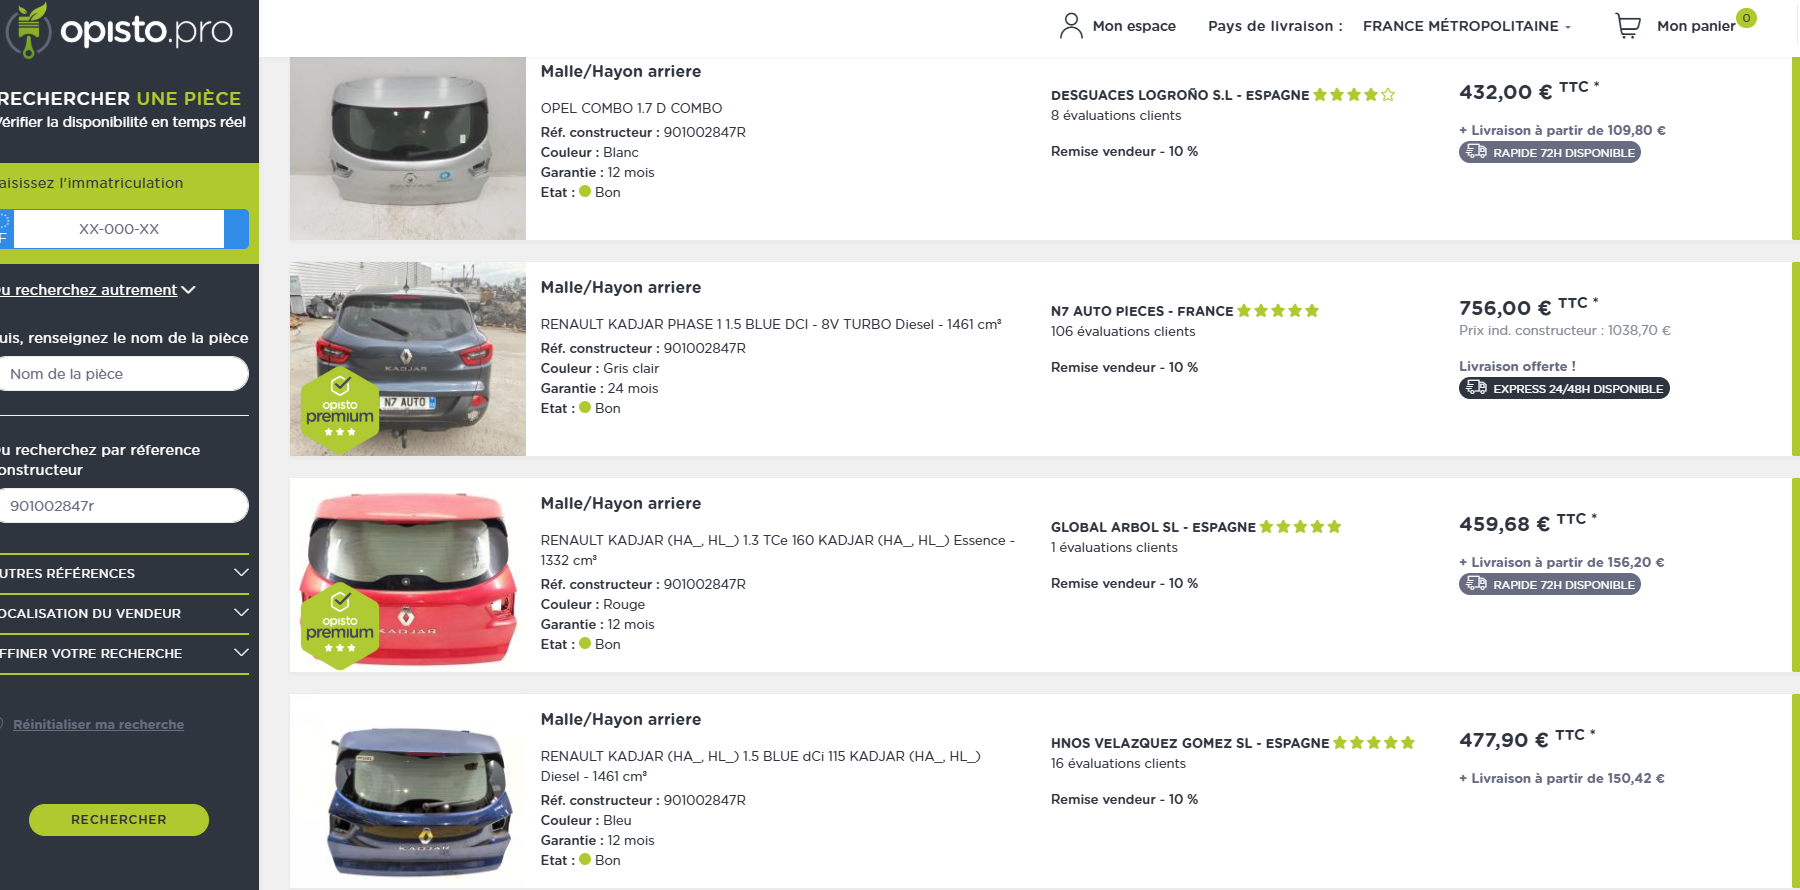Click the Rapide 72H truck icon for Desguaces Logroño
Screen dimensions: 1800x890
1476,152
